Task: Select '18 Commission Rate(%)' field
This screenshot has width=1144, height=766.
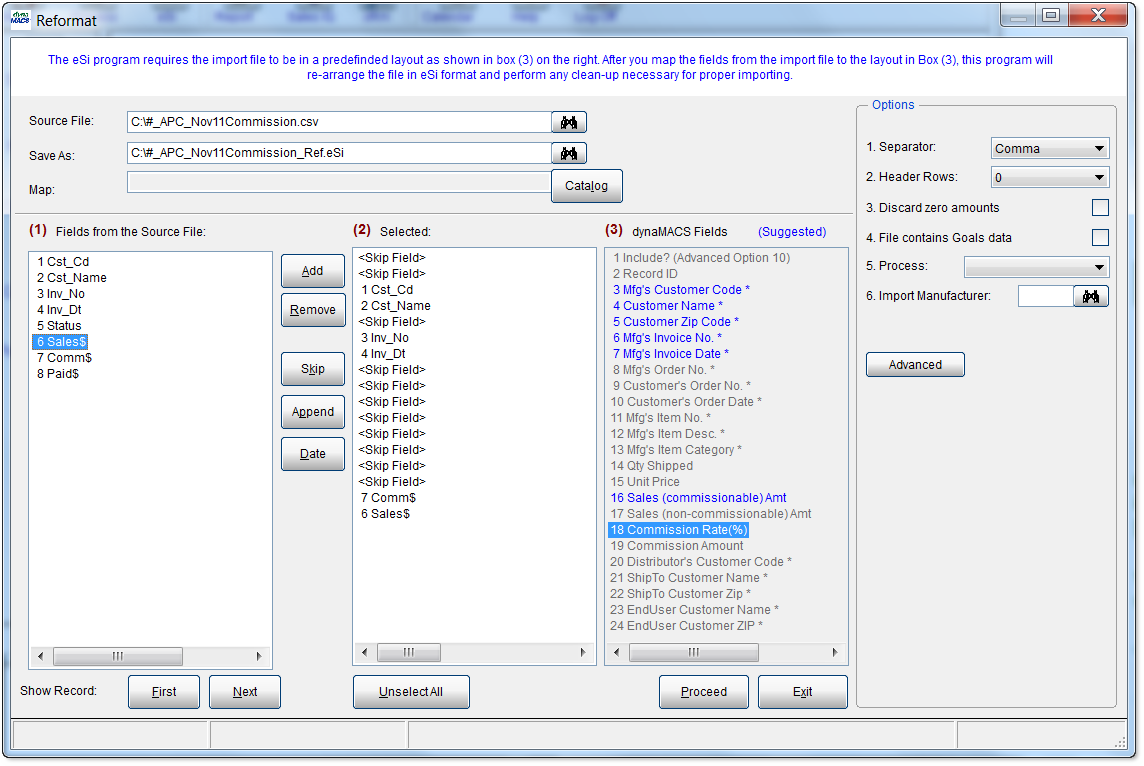Action: (679, 530)
